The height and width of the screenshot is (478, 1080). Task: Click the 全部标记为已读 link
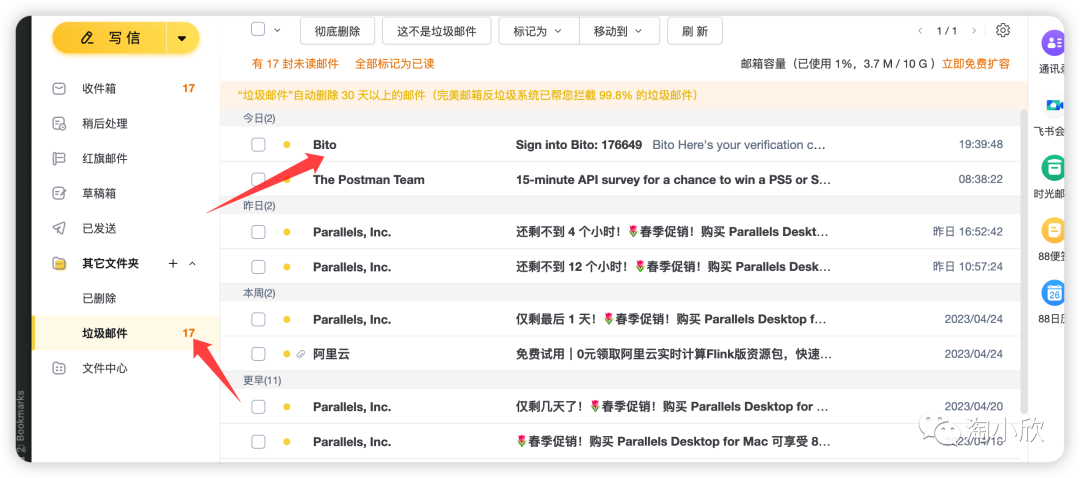point(395,64)
